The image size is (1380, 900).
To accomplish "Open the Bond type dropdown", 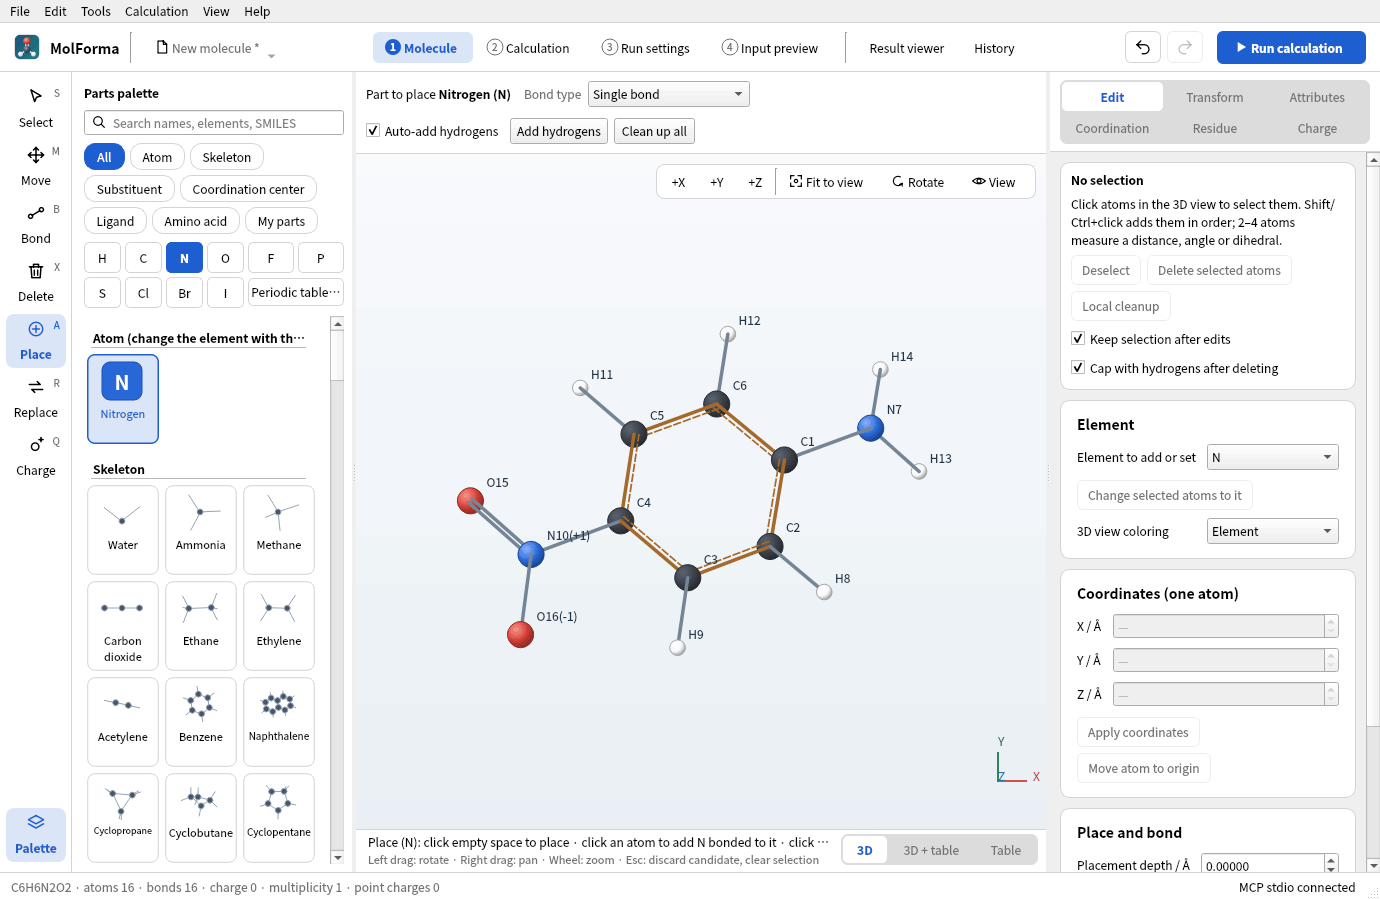I will (x=669, y=94).
